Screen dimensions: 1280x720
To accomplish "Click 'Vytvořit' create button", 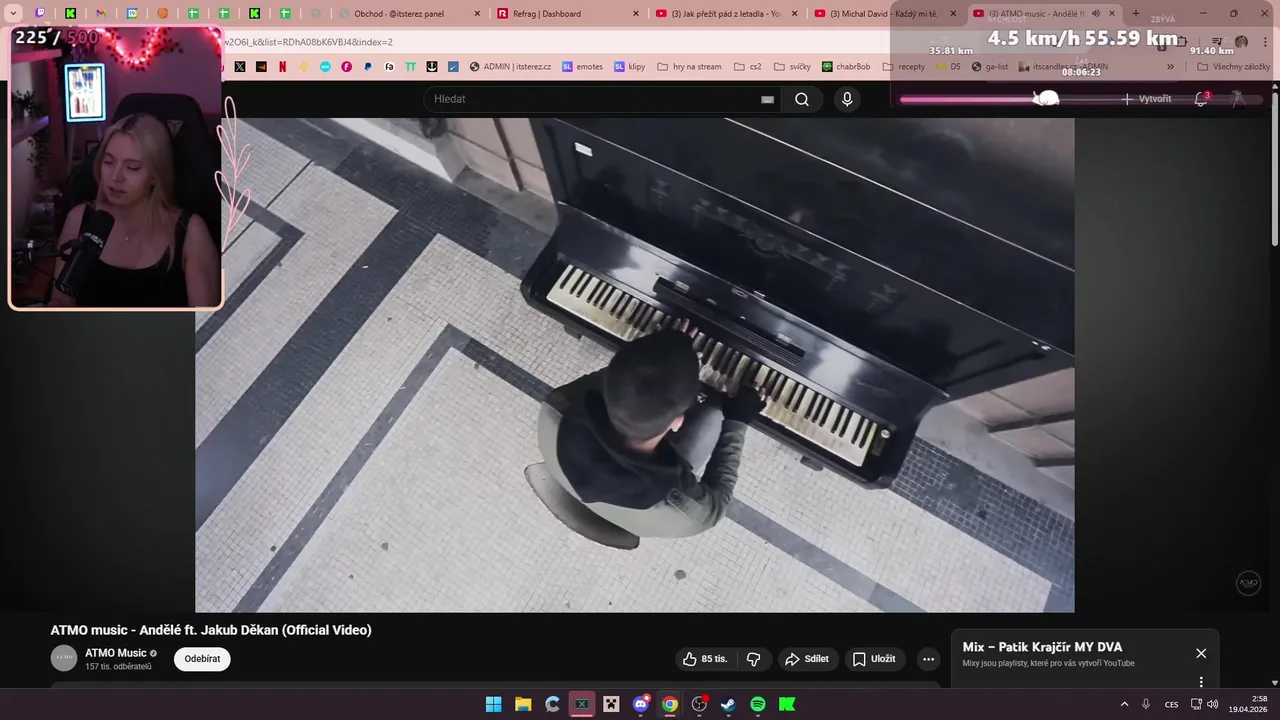I will [1145, 99].
